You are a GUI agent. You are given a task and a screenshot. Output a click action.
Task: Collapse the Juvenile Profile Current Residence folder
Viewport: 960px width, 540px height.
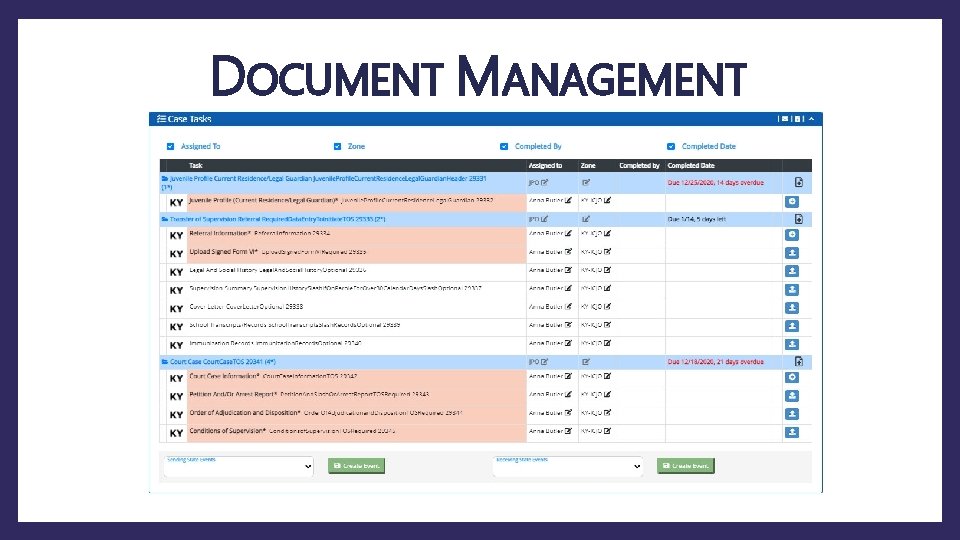(x=165, y=179)
